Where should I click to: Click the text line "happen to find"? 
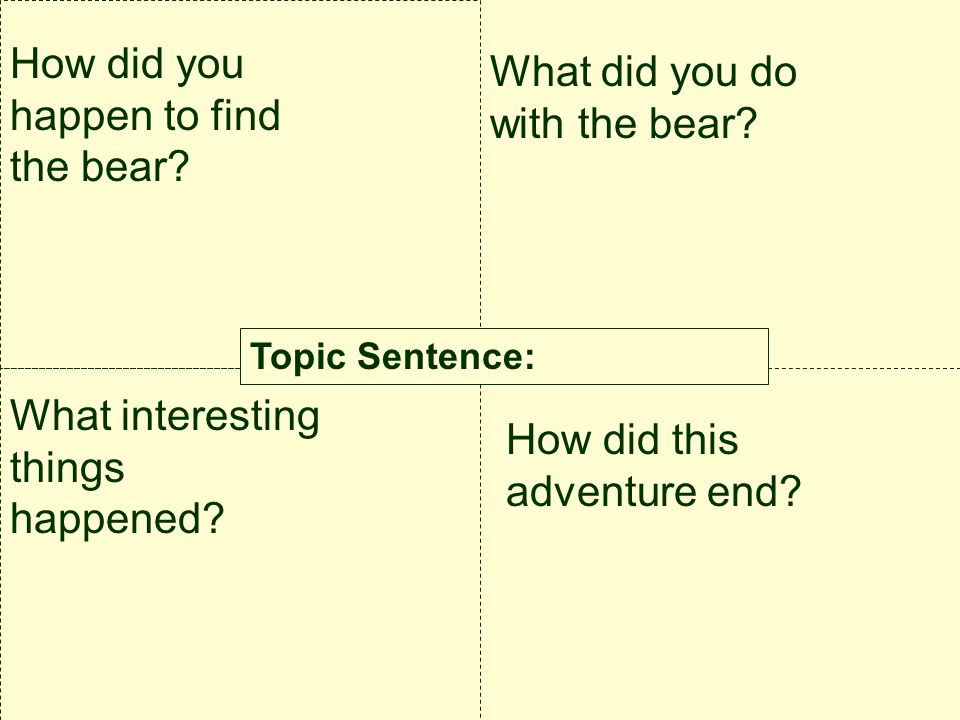click(x=146, y=116)
